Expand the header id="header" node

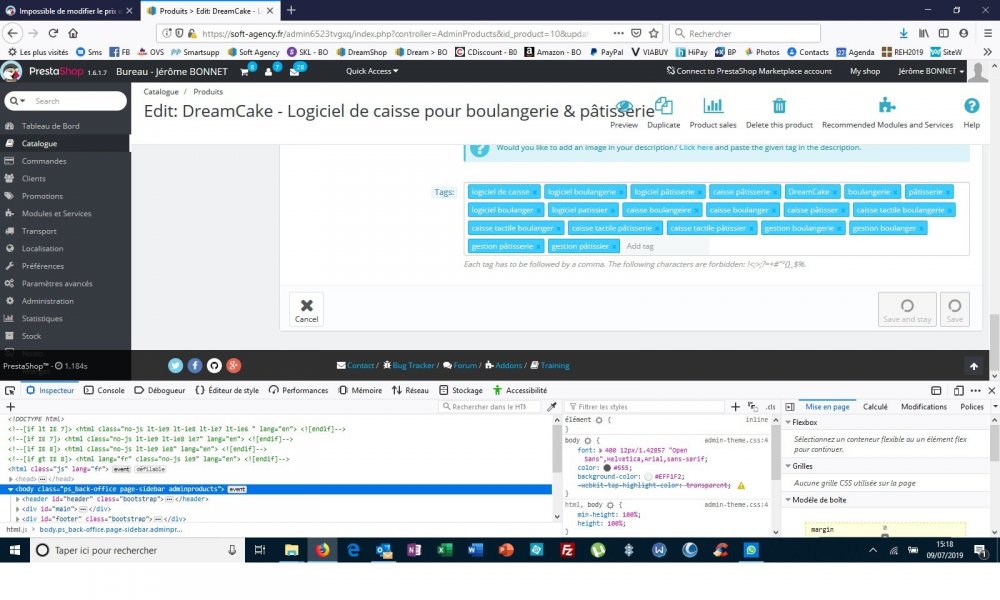(x=18, y=499)
